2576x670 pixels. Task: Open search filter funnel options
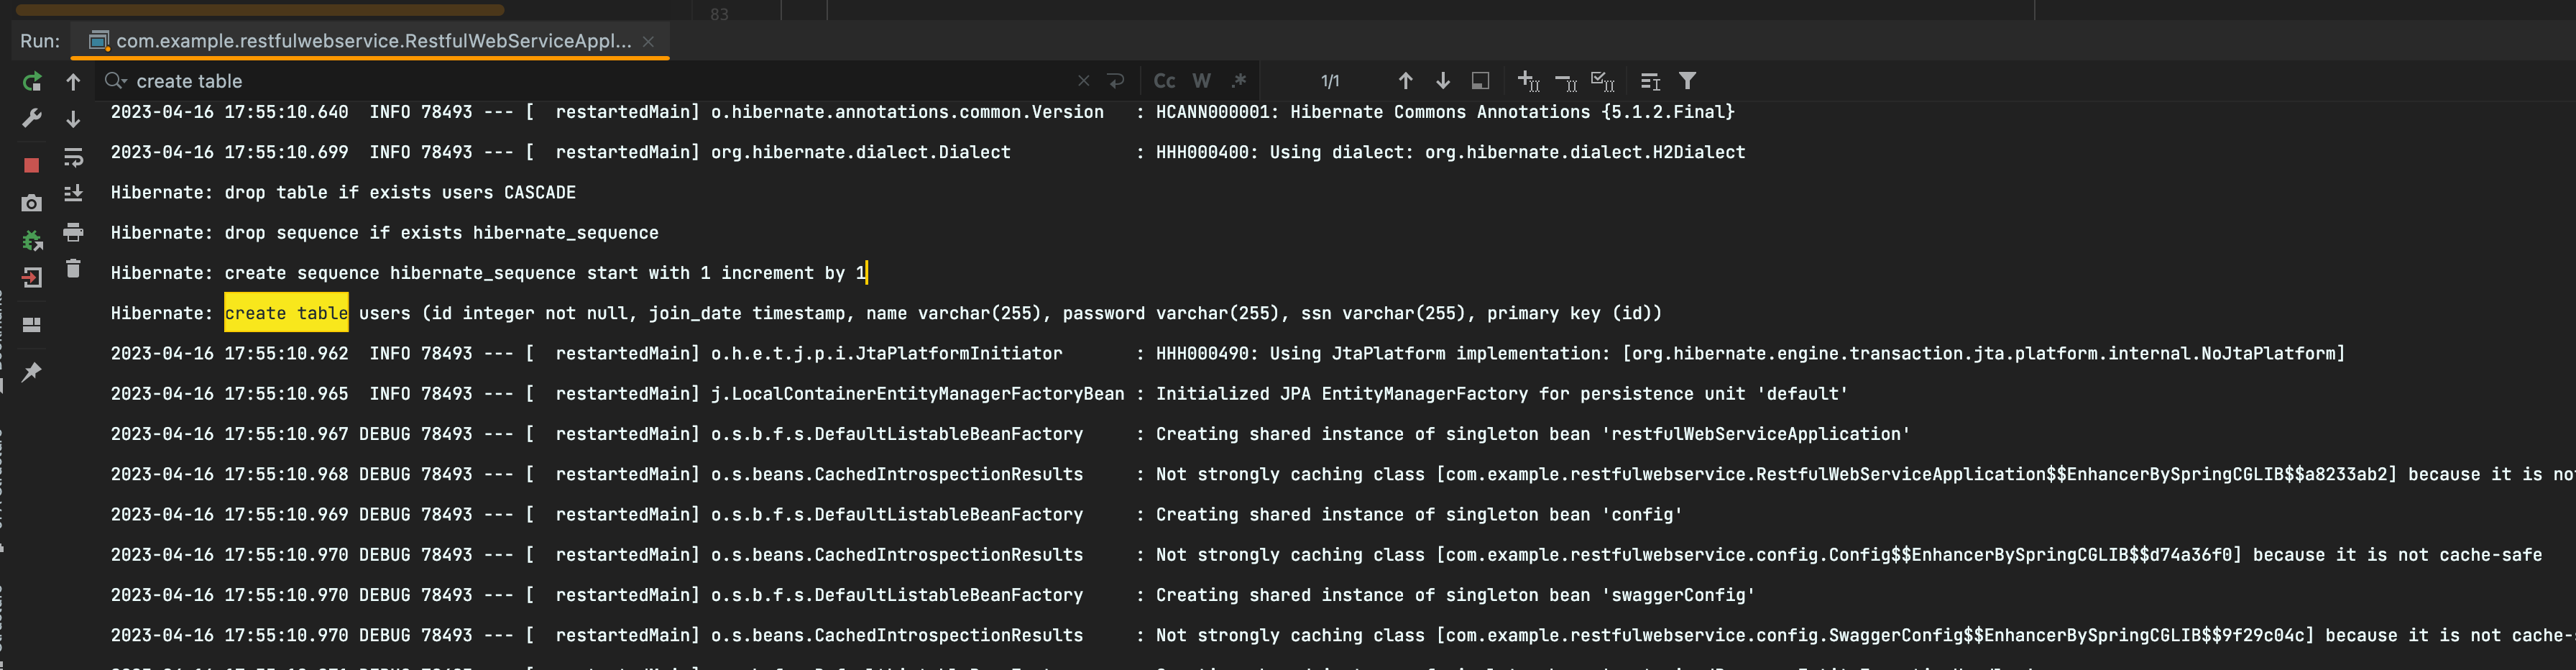(1687, 81)
